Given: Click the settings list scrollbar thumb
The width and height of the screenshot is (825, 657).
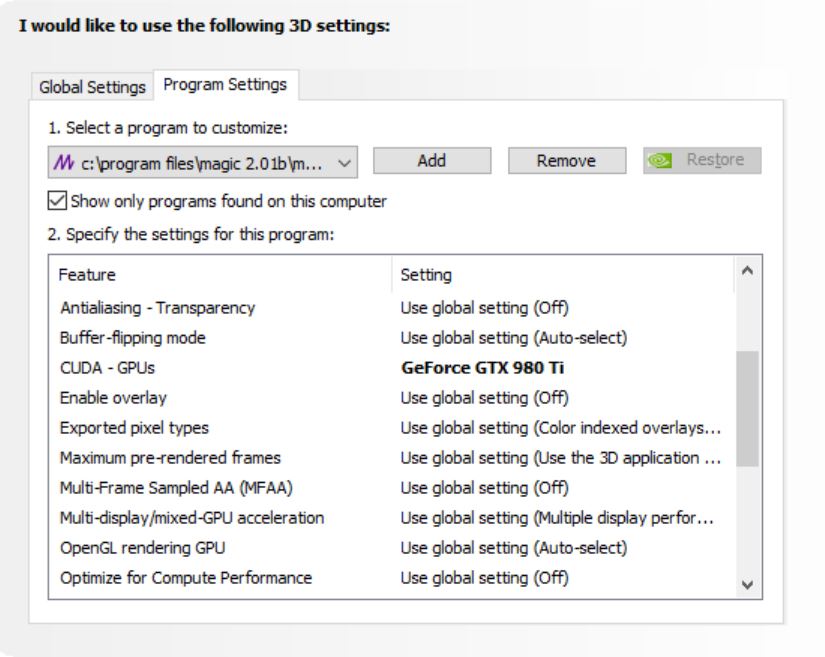Looking at the screenshot, I should pyautogui.click(x=747, y=409).
